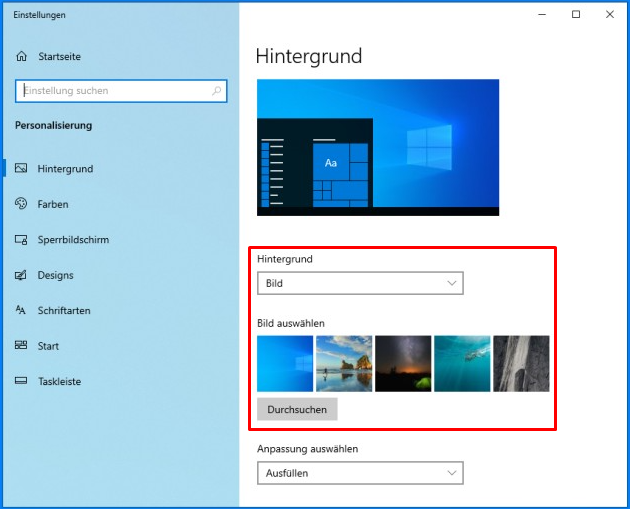
Task: Click the Start tiles icon in sidebar
Action: pos(21,345)
